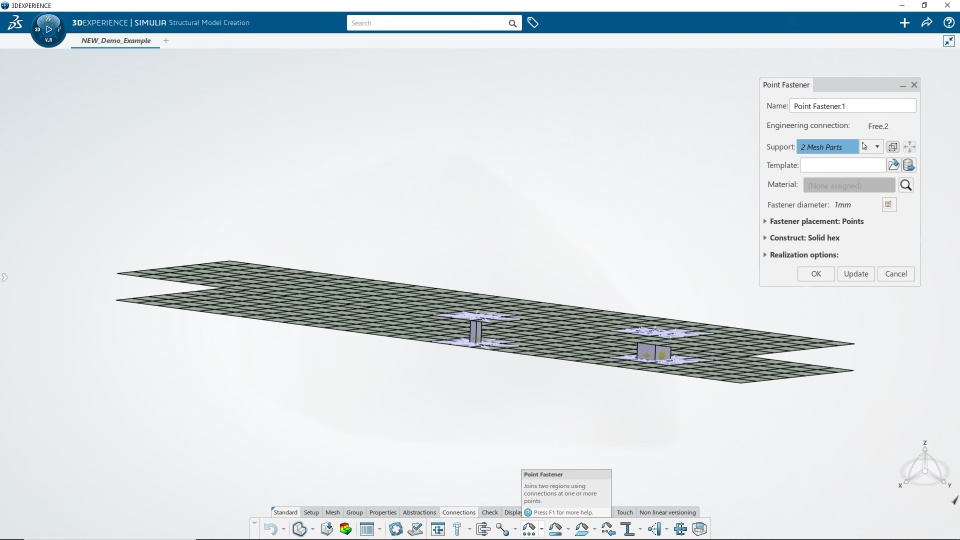Click the Template input field
960x540 pixels.
click(843, 165)
